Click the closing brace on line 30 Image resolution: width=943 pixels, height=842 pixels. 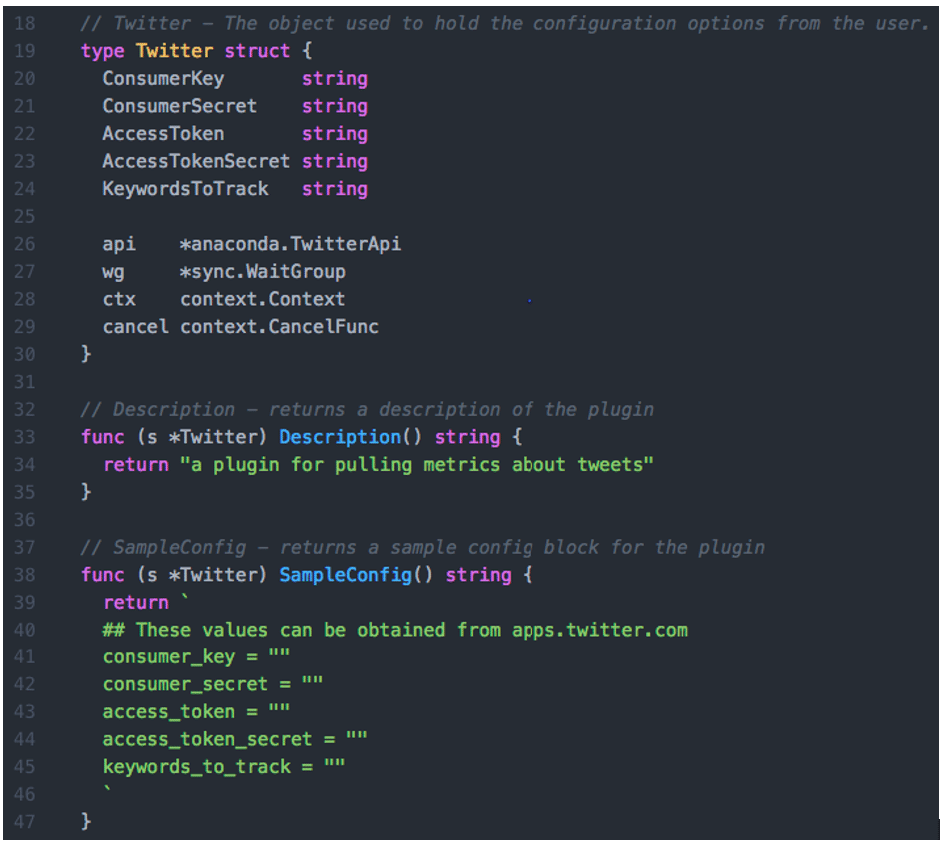tap(86, 354)
